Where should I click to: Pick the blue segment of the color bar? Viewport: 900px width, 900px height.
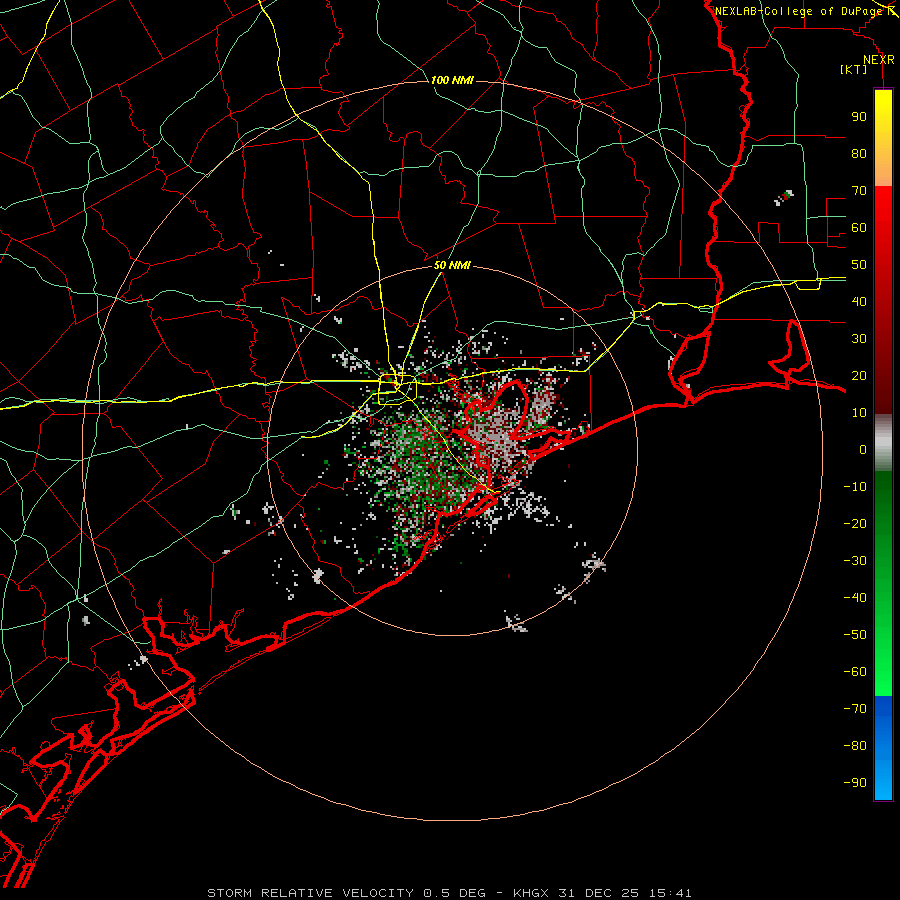tap(883, 748)
